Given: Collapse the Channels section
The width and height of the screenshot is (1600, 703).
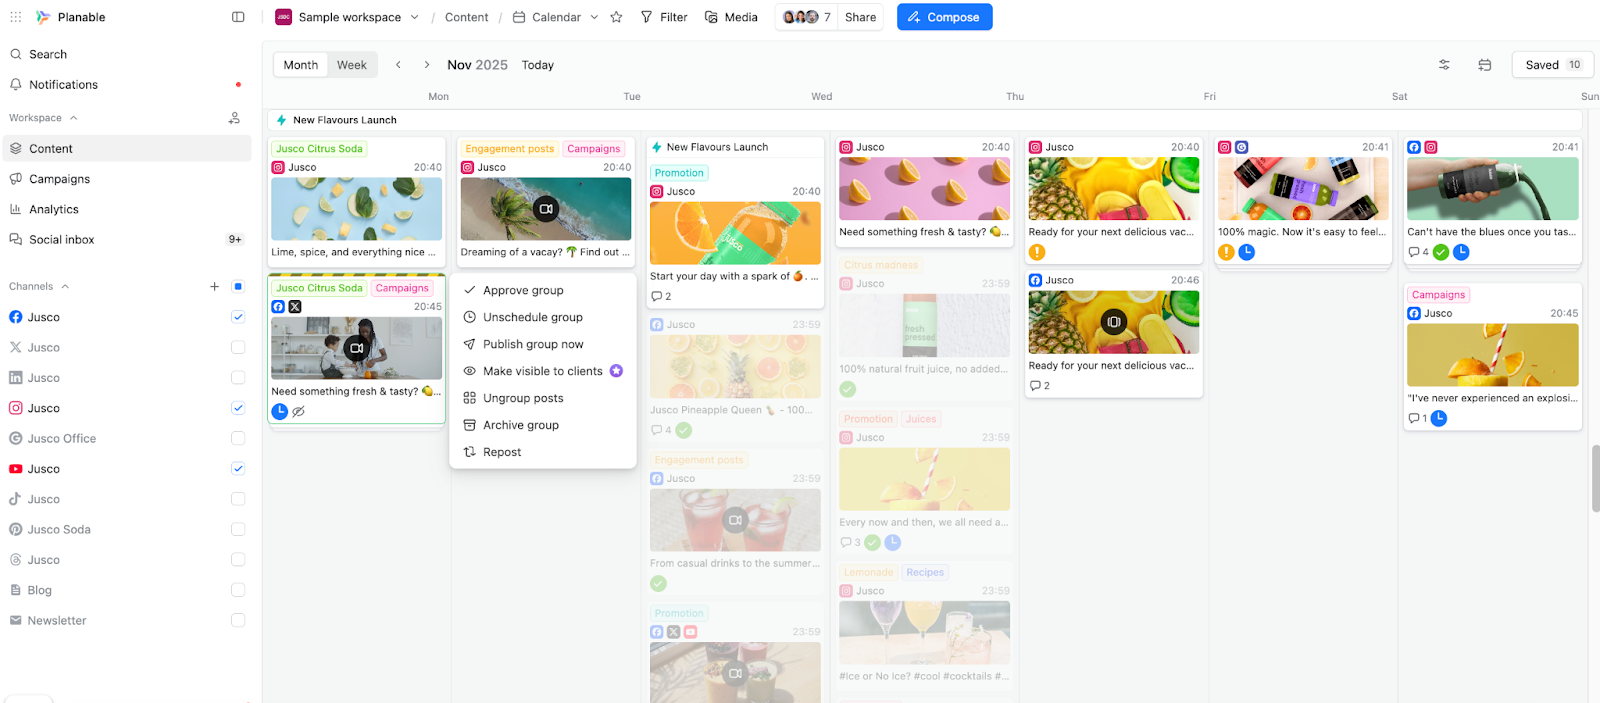Looking at the screenshot, I should [x=65, y=287].
